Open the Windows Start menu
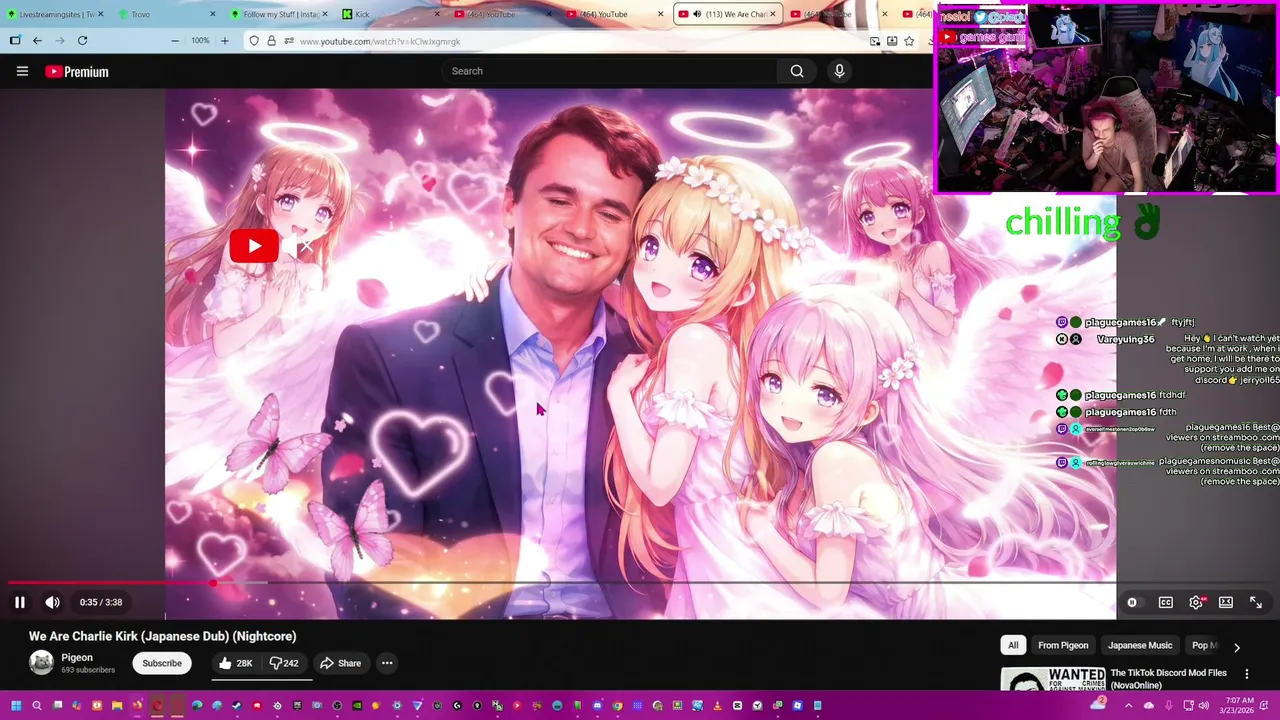The height and width of the screenshot is (720, 1280). (x=16, y=706)
